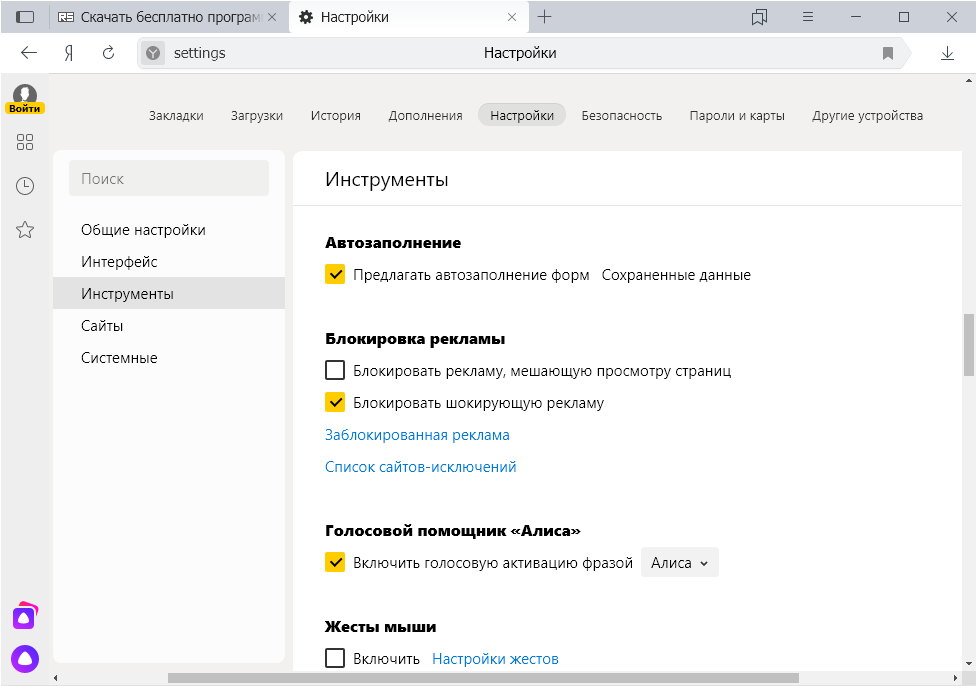The height and width of the screenshot is (686, 977).
Task: Enable Блокировать рекламу, мешающую просмотру страниц
Action: tap(335, 370)
